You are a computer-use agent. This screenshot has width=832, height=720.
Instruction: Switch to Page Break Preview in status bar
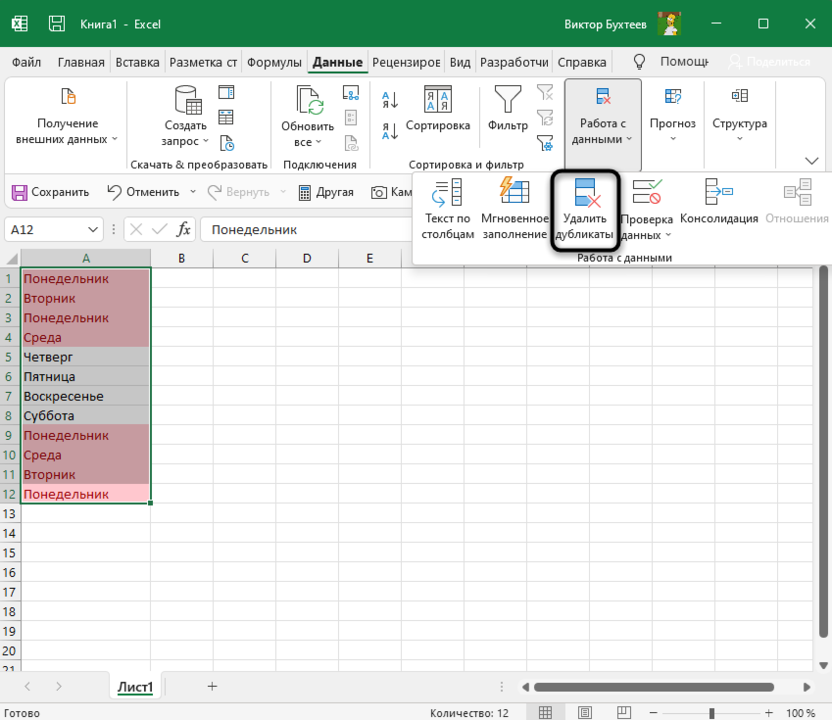pos(623,712)
